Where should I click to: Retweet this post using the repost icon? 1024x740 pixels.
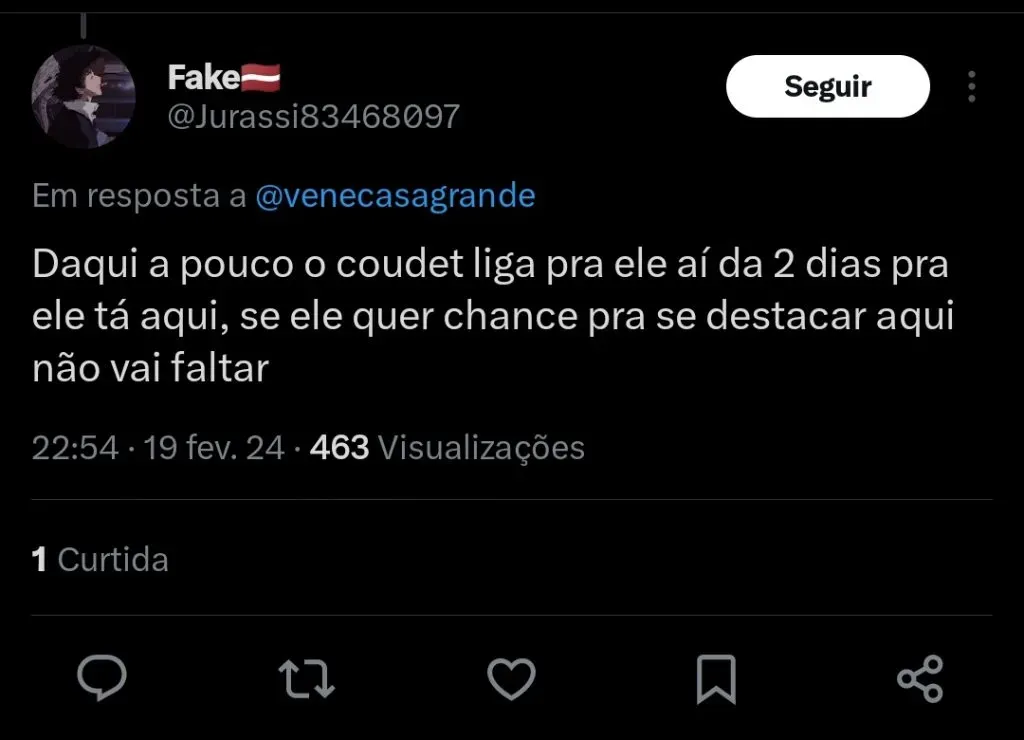click(x=306, y=680)
